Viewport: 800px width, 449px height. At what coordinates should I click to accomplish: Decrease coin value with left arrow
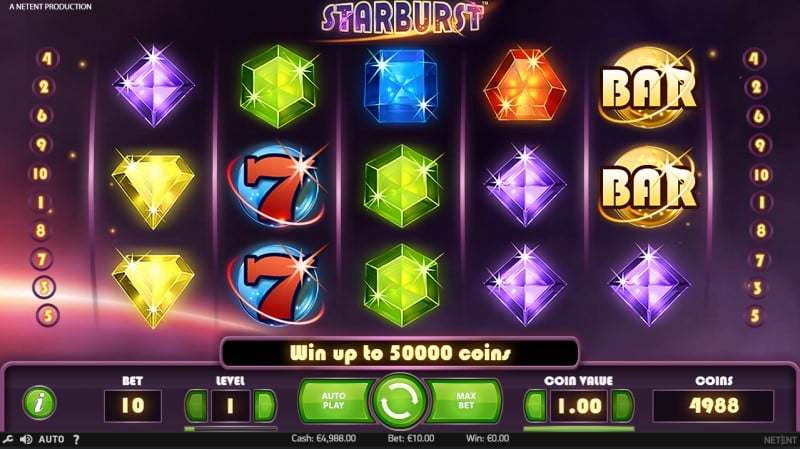pos(535,406)
